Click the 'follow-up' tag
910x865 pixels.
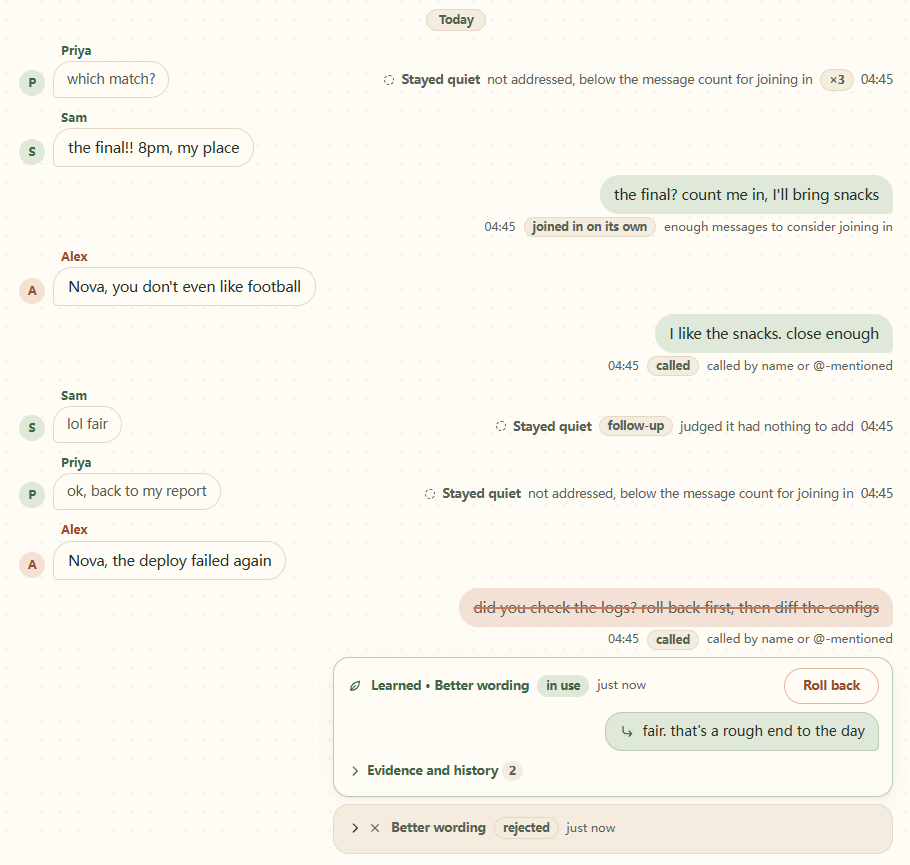tap(635, 426)
